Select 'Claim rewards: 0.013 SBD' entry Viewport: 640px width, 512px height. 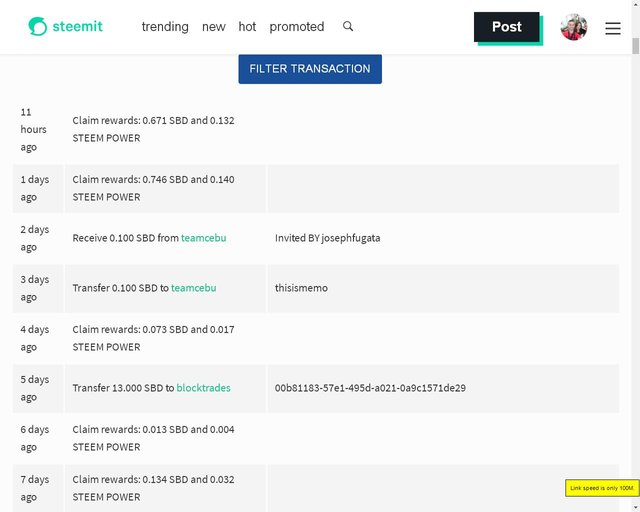[x=153, y=438]
